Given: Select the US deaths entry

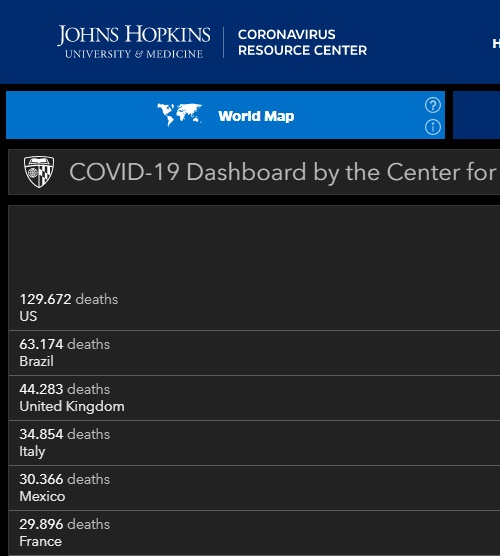Looking at the screenshot, I should pyautogui.click(x=254, y=307).
